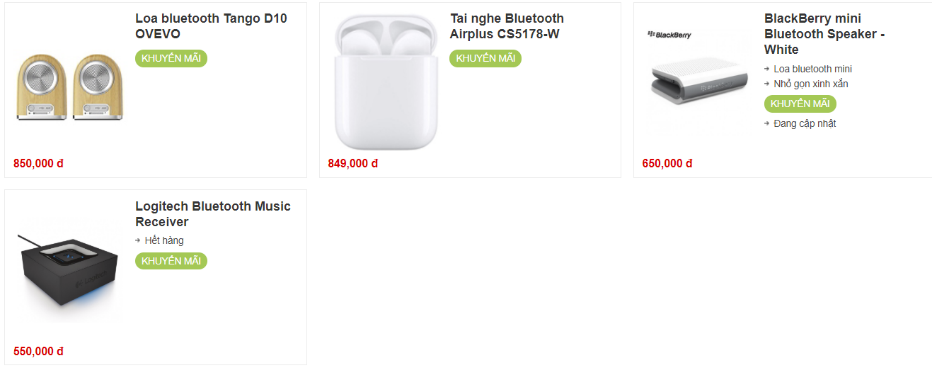The width and height of the screenshot is (932, 368).
Task: Click KHUYẾN MÃI badge under Logitech receiver
Action: click(171, 260)
